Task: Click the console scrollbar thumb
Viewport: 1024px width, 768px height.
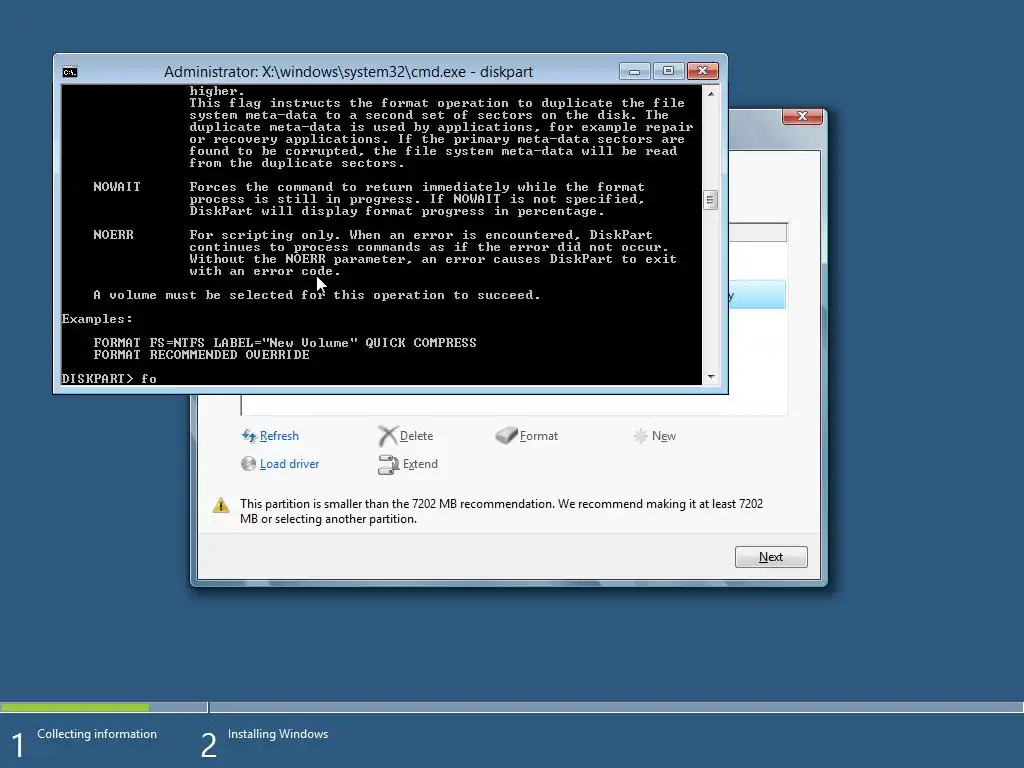Action: pyautogui.click(x=711, y=200)
